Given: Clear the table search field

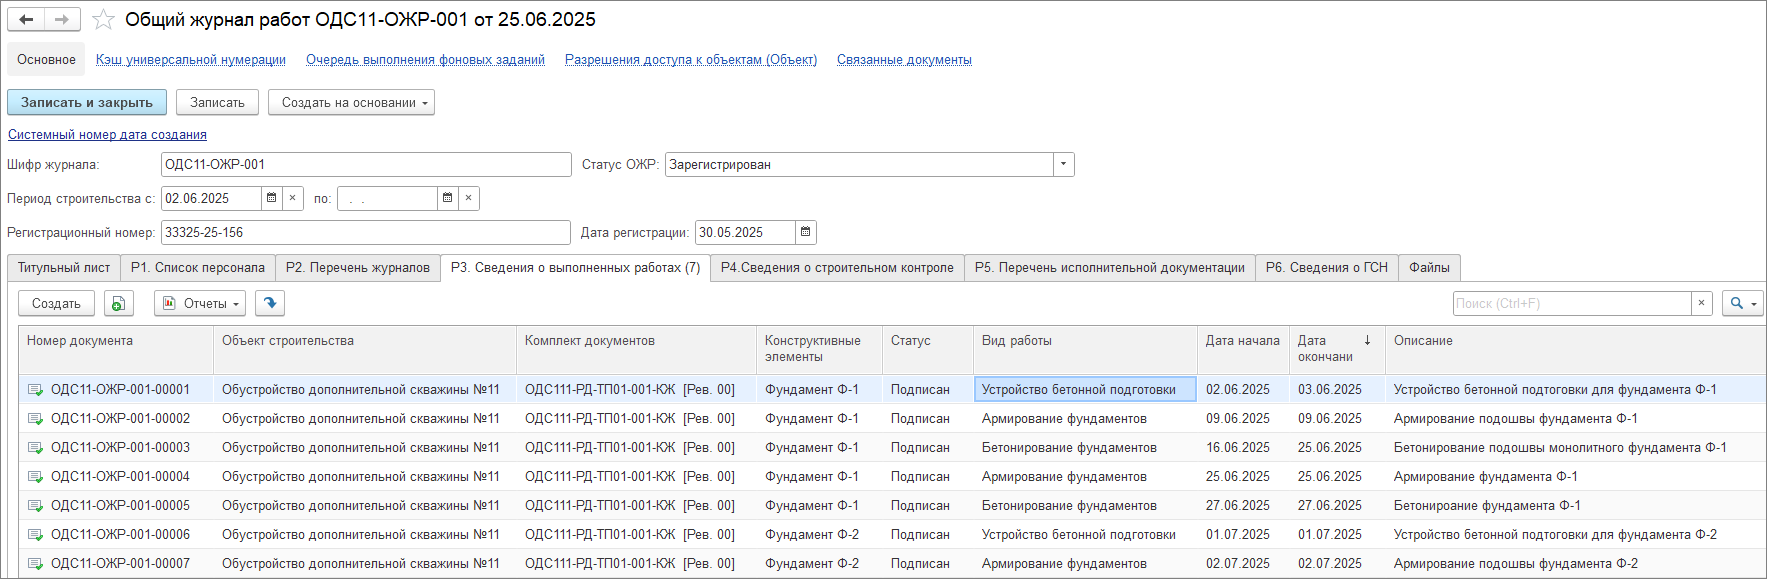Looking at the screenshot, I should (1702, 303).
